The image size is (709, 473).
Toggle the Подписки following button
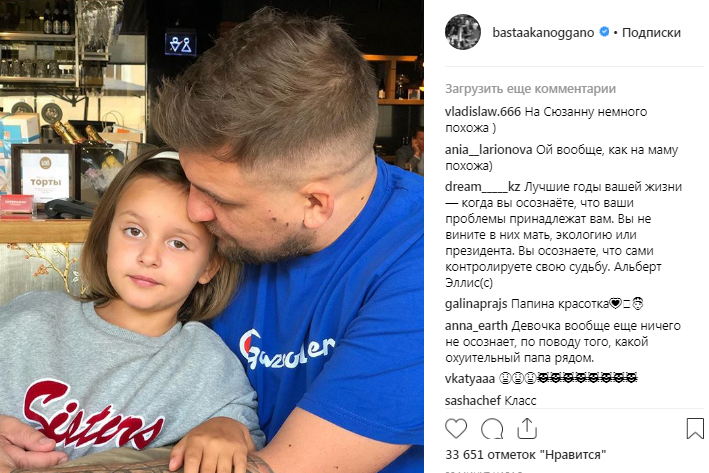[651, 33]
